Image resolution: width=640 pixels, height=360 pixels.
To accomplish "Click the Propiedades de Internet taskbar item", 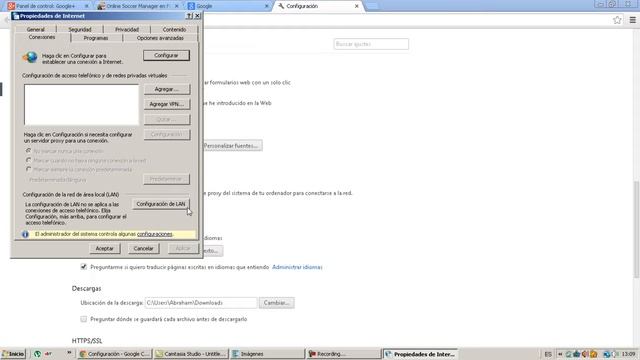I will point(420,354).
